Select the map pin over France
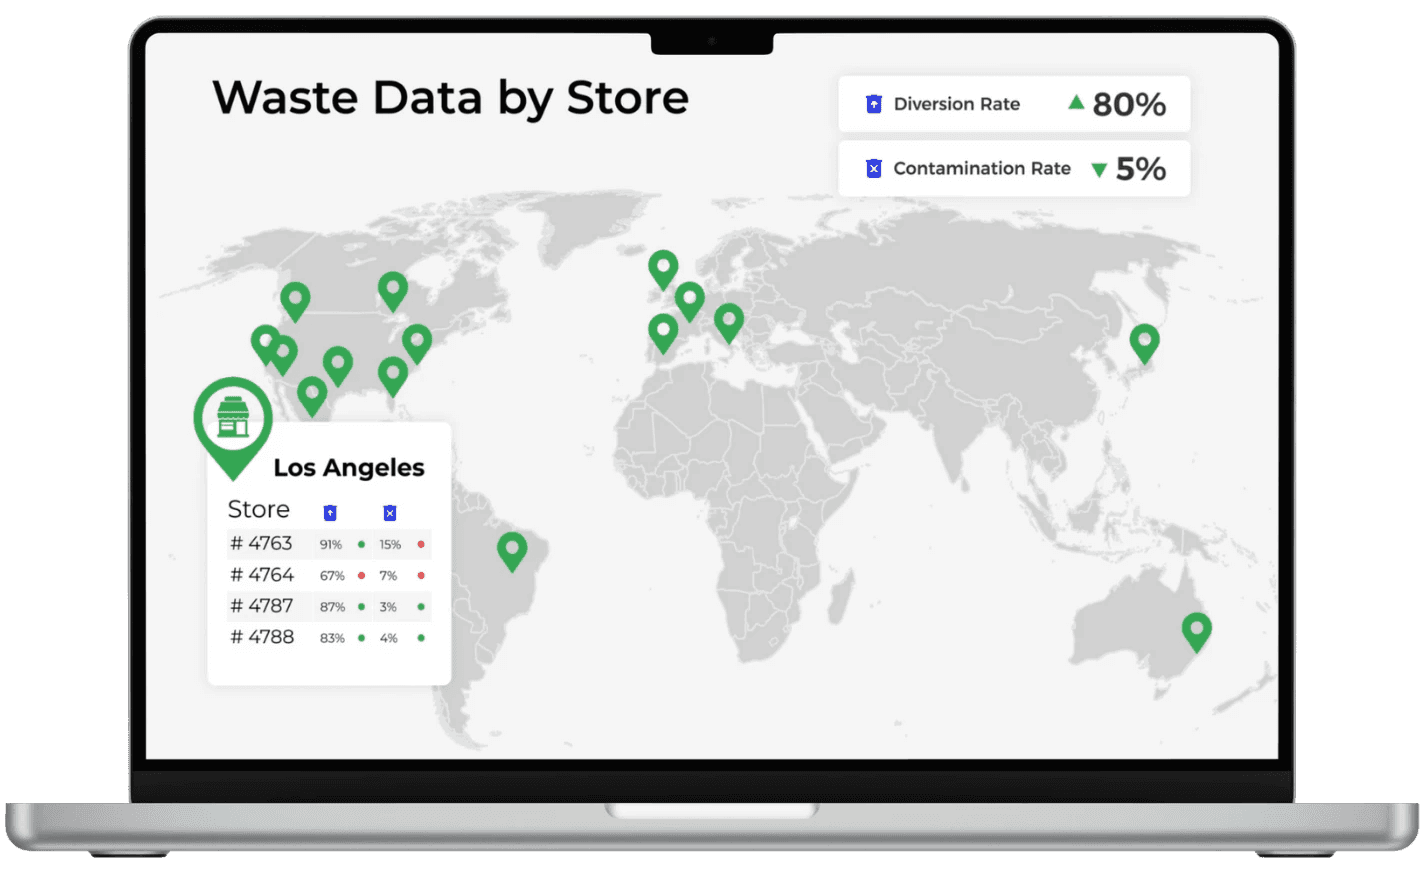This screenshot has height=873, width=1425. click(690, 301)
